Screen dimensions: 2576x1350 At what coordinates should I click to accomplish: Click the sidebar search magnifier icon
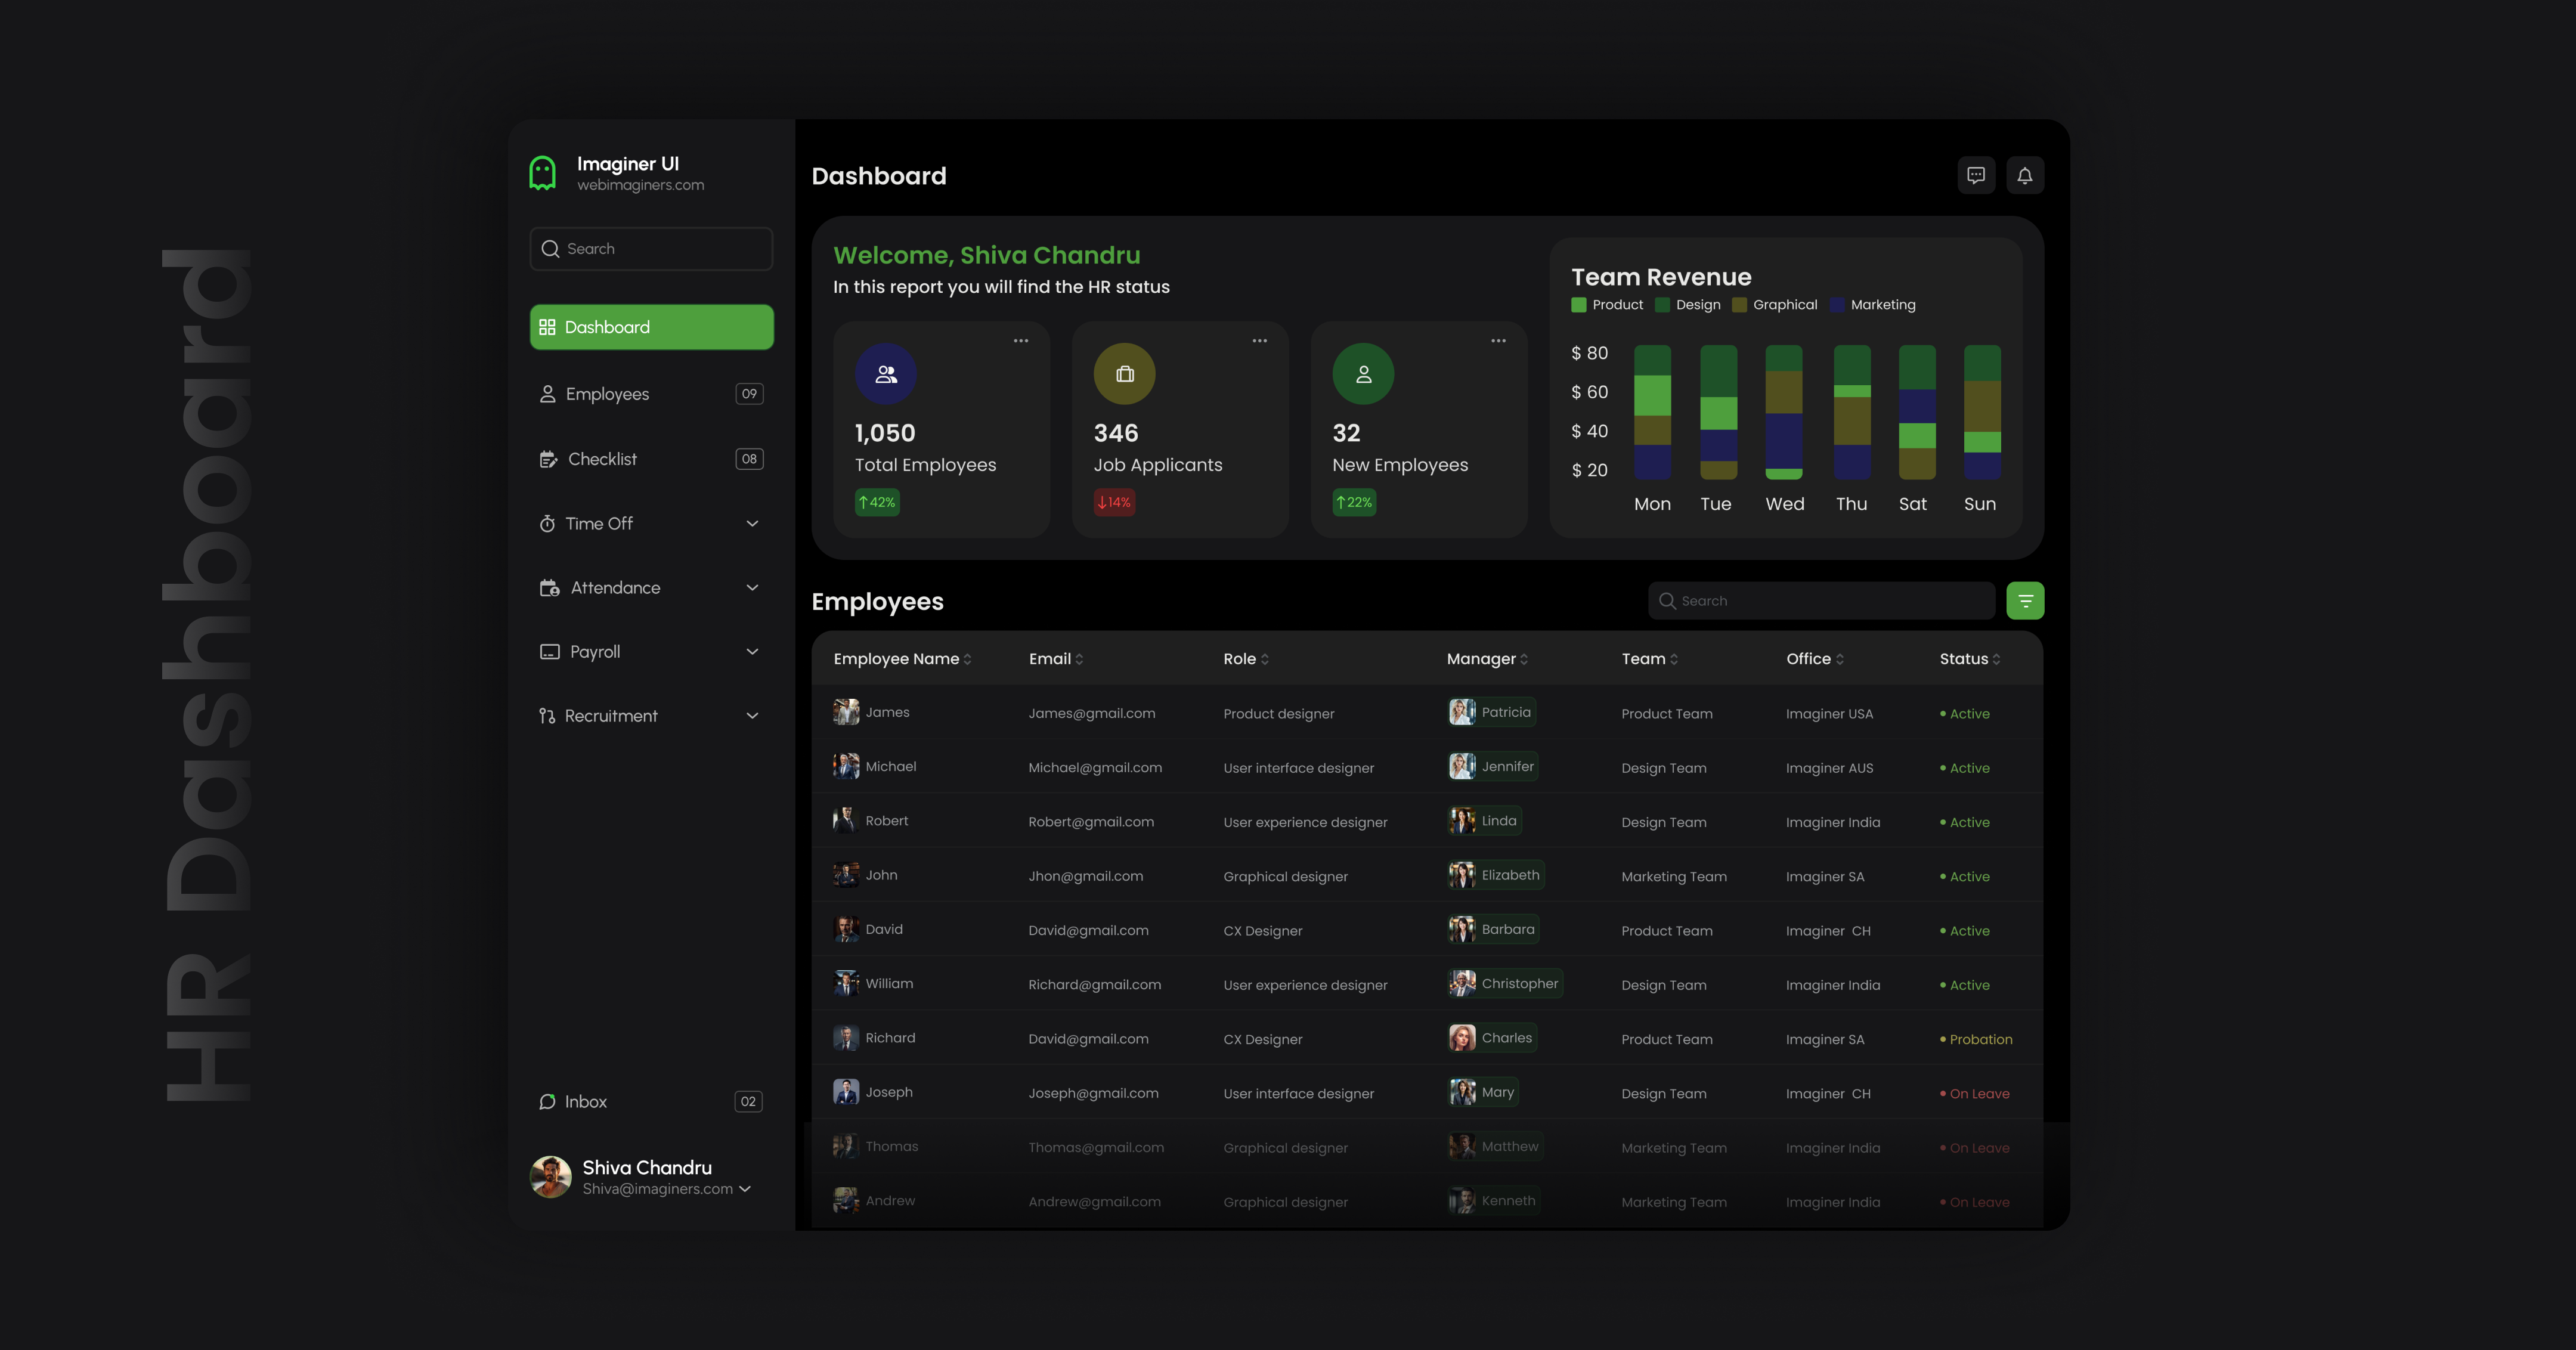click(x=550, y=249)
